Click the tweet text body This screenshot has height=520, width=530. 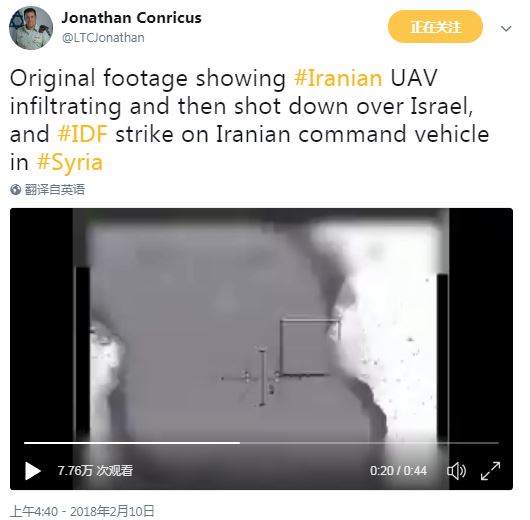(249, 120)
